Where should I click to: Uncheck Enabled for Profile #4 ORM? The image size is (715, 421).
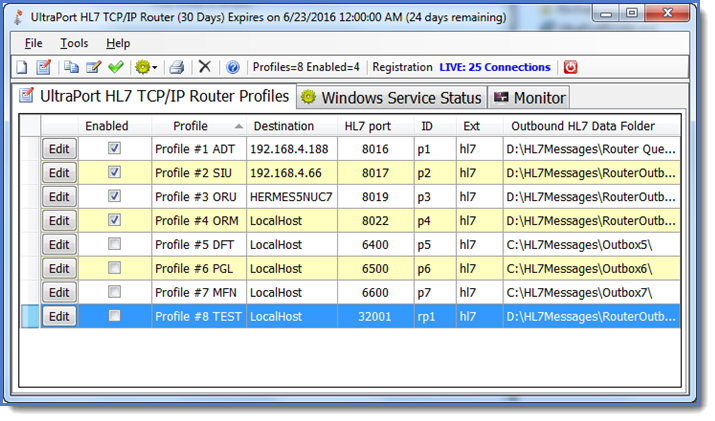[x=114, y=220]
